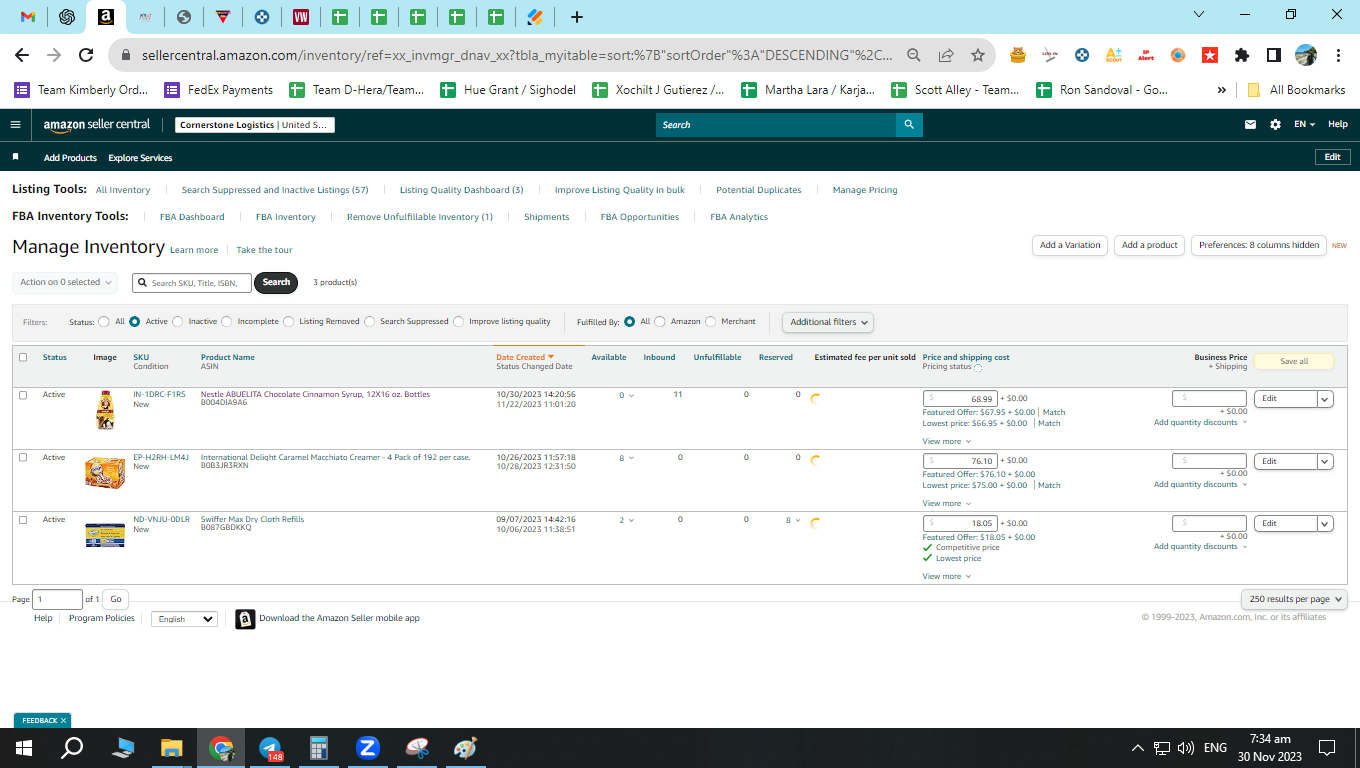Reload the page with browser refresh icon
The height and width of the screenshot is (768, 1360).
pos(86,55)
